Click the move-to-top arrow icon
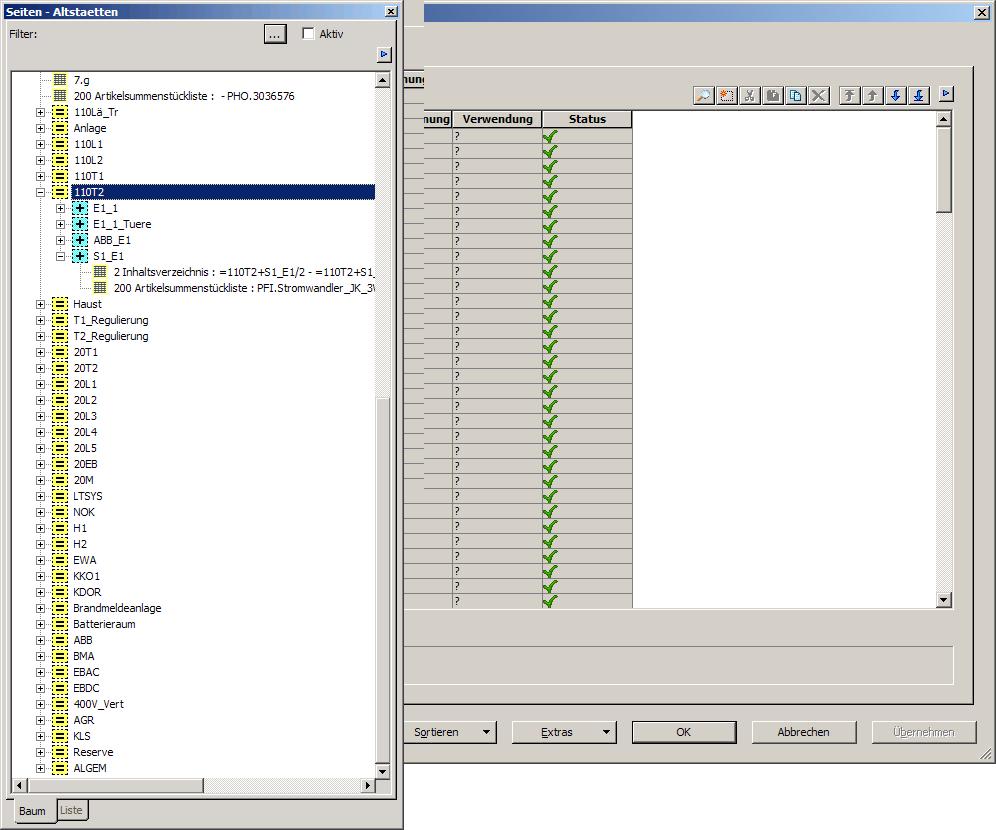The height and width of the screenshot is (830, 996). tap(850, 95)
